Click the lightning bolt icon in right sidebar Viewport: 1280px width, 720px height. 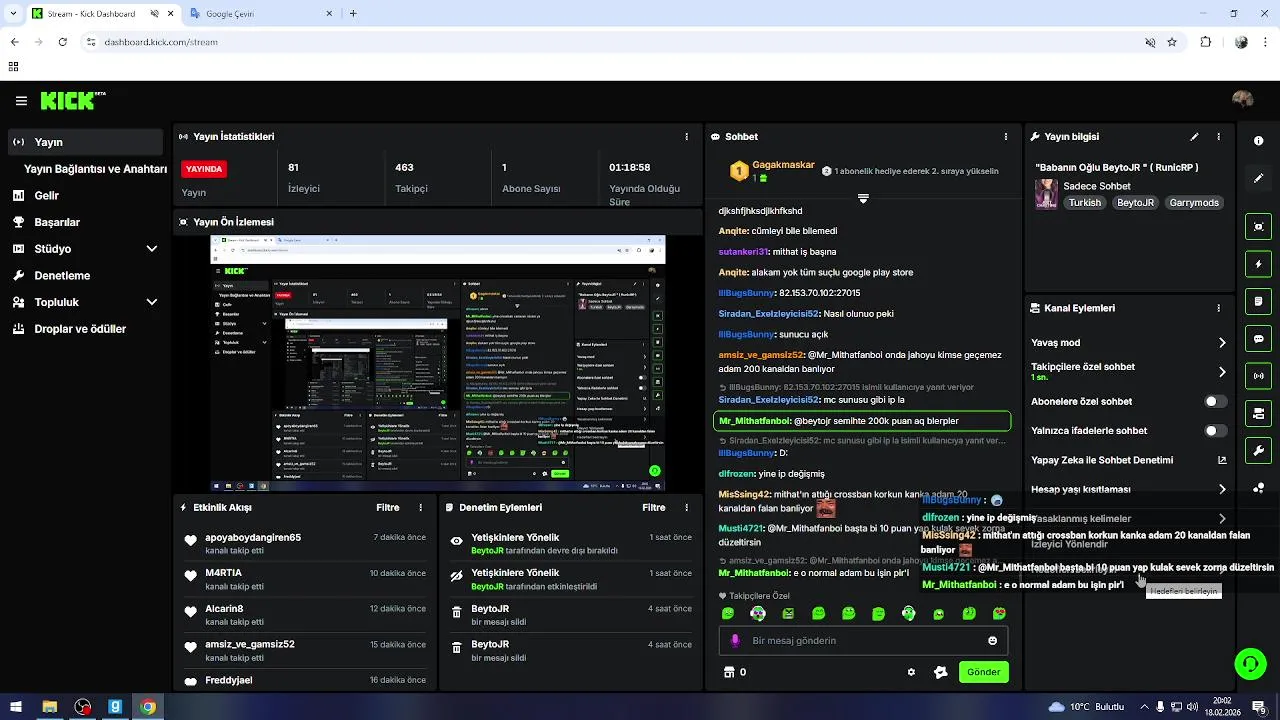(x=1258, y=264)
